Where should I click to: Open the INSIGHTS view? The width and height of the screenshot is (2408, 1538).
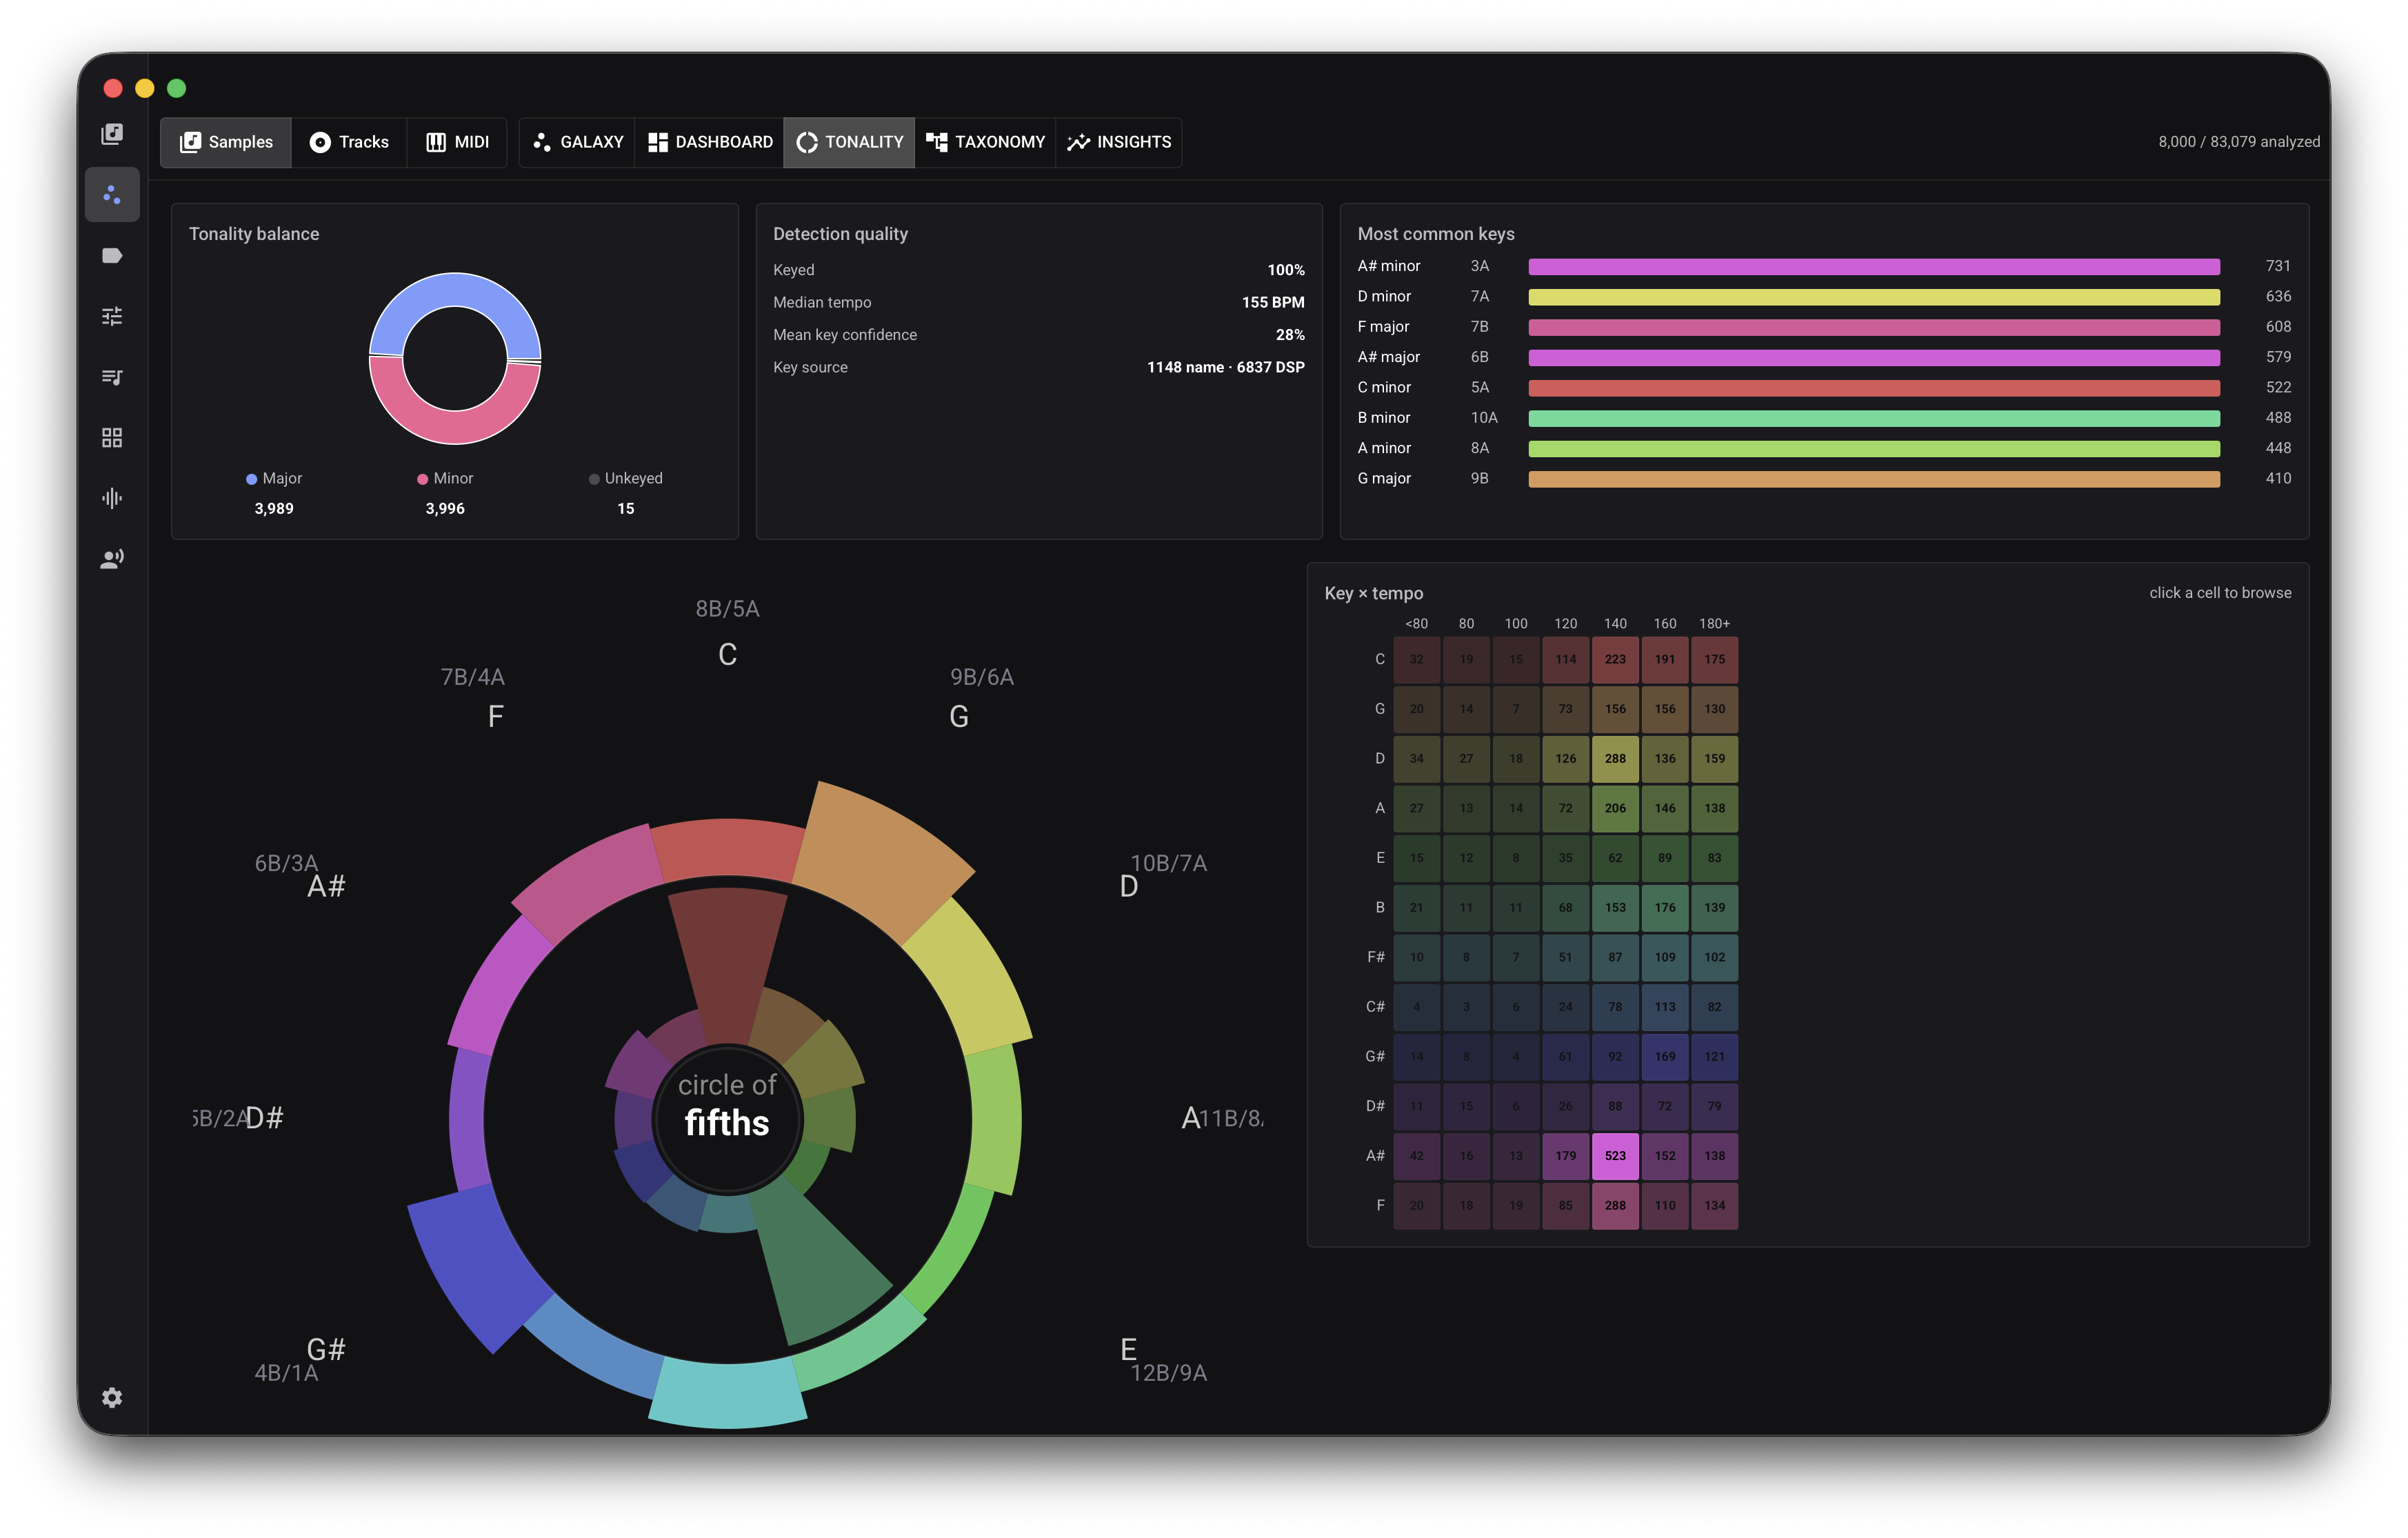point(1118,142)
